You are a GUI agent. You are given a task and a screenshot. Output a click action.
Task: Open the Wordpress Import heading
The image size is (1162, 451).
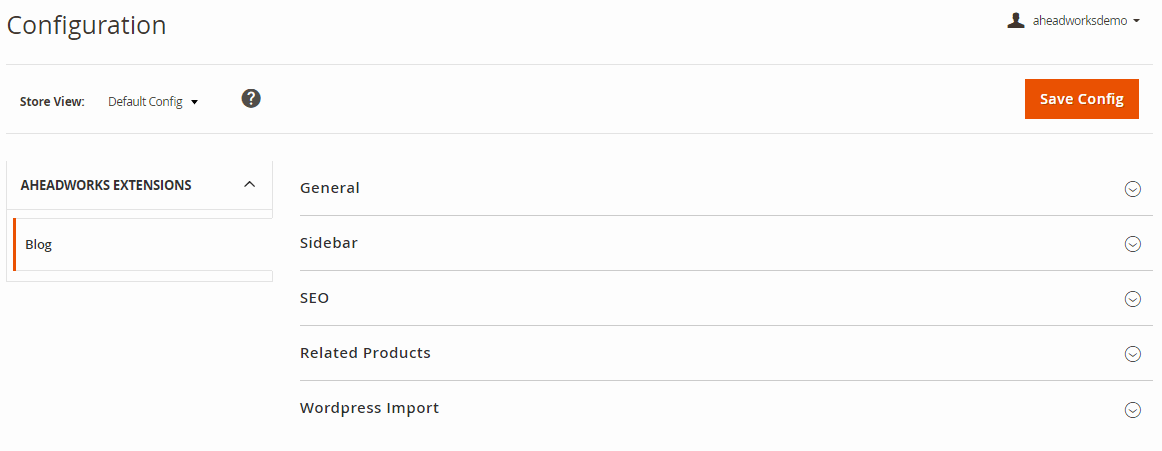click(370, 408)
